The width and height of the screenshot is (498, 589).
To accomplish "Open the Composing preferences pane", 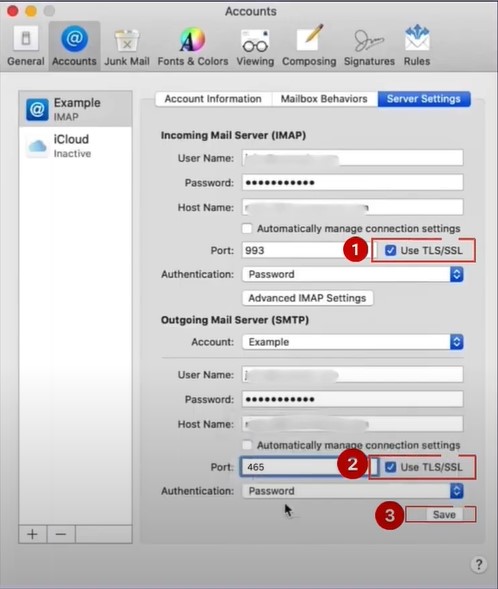I will 309,47.
